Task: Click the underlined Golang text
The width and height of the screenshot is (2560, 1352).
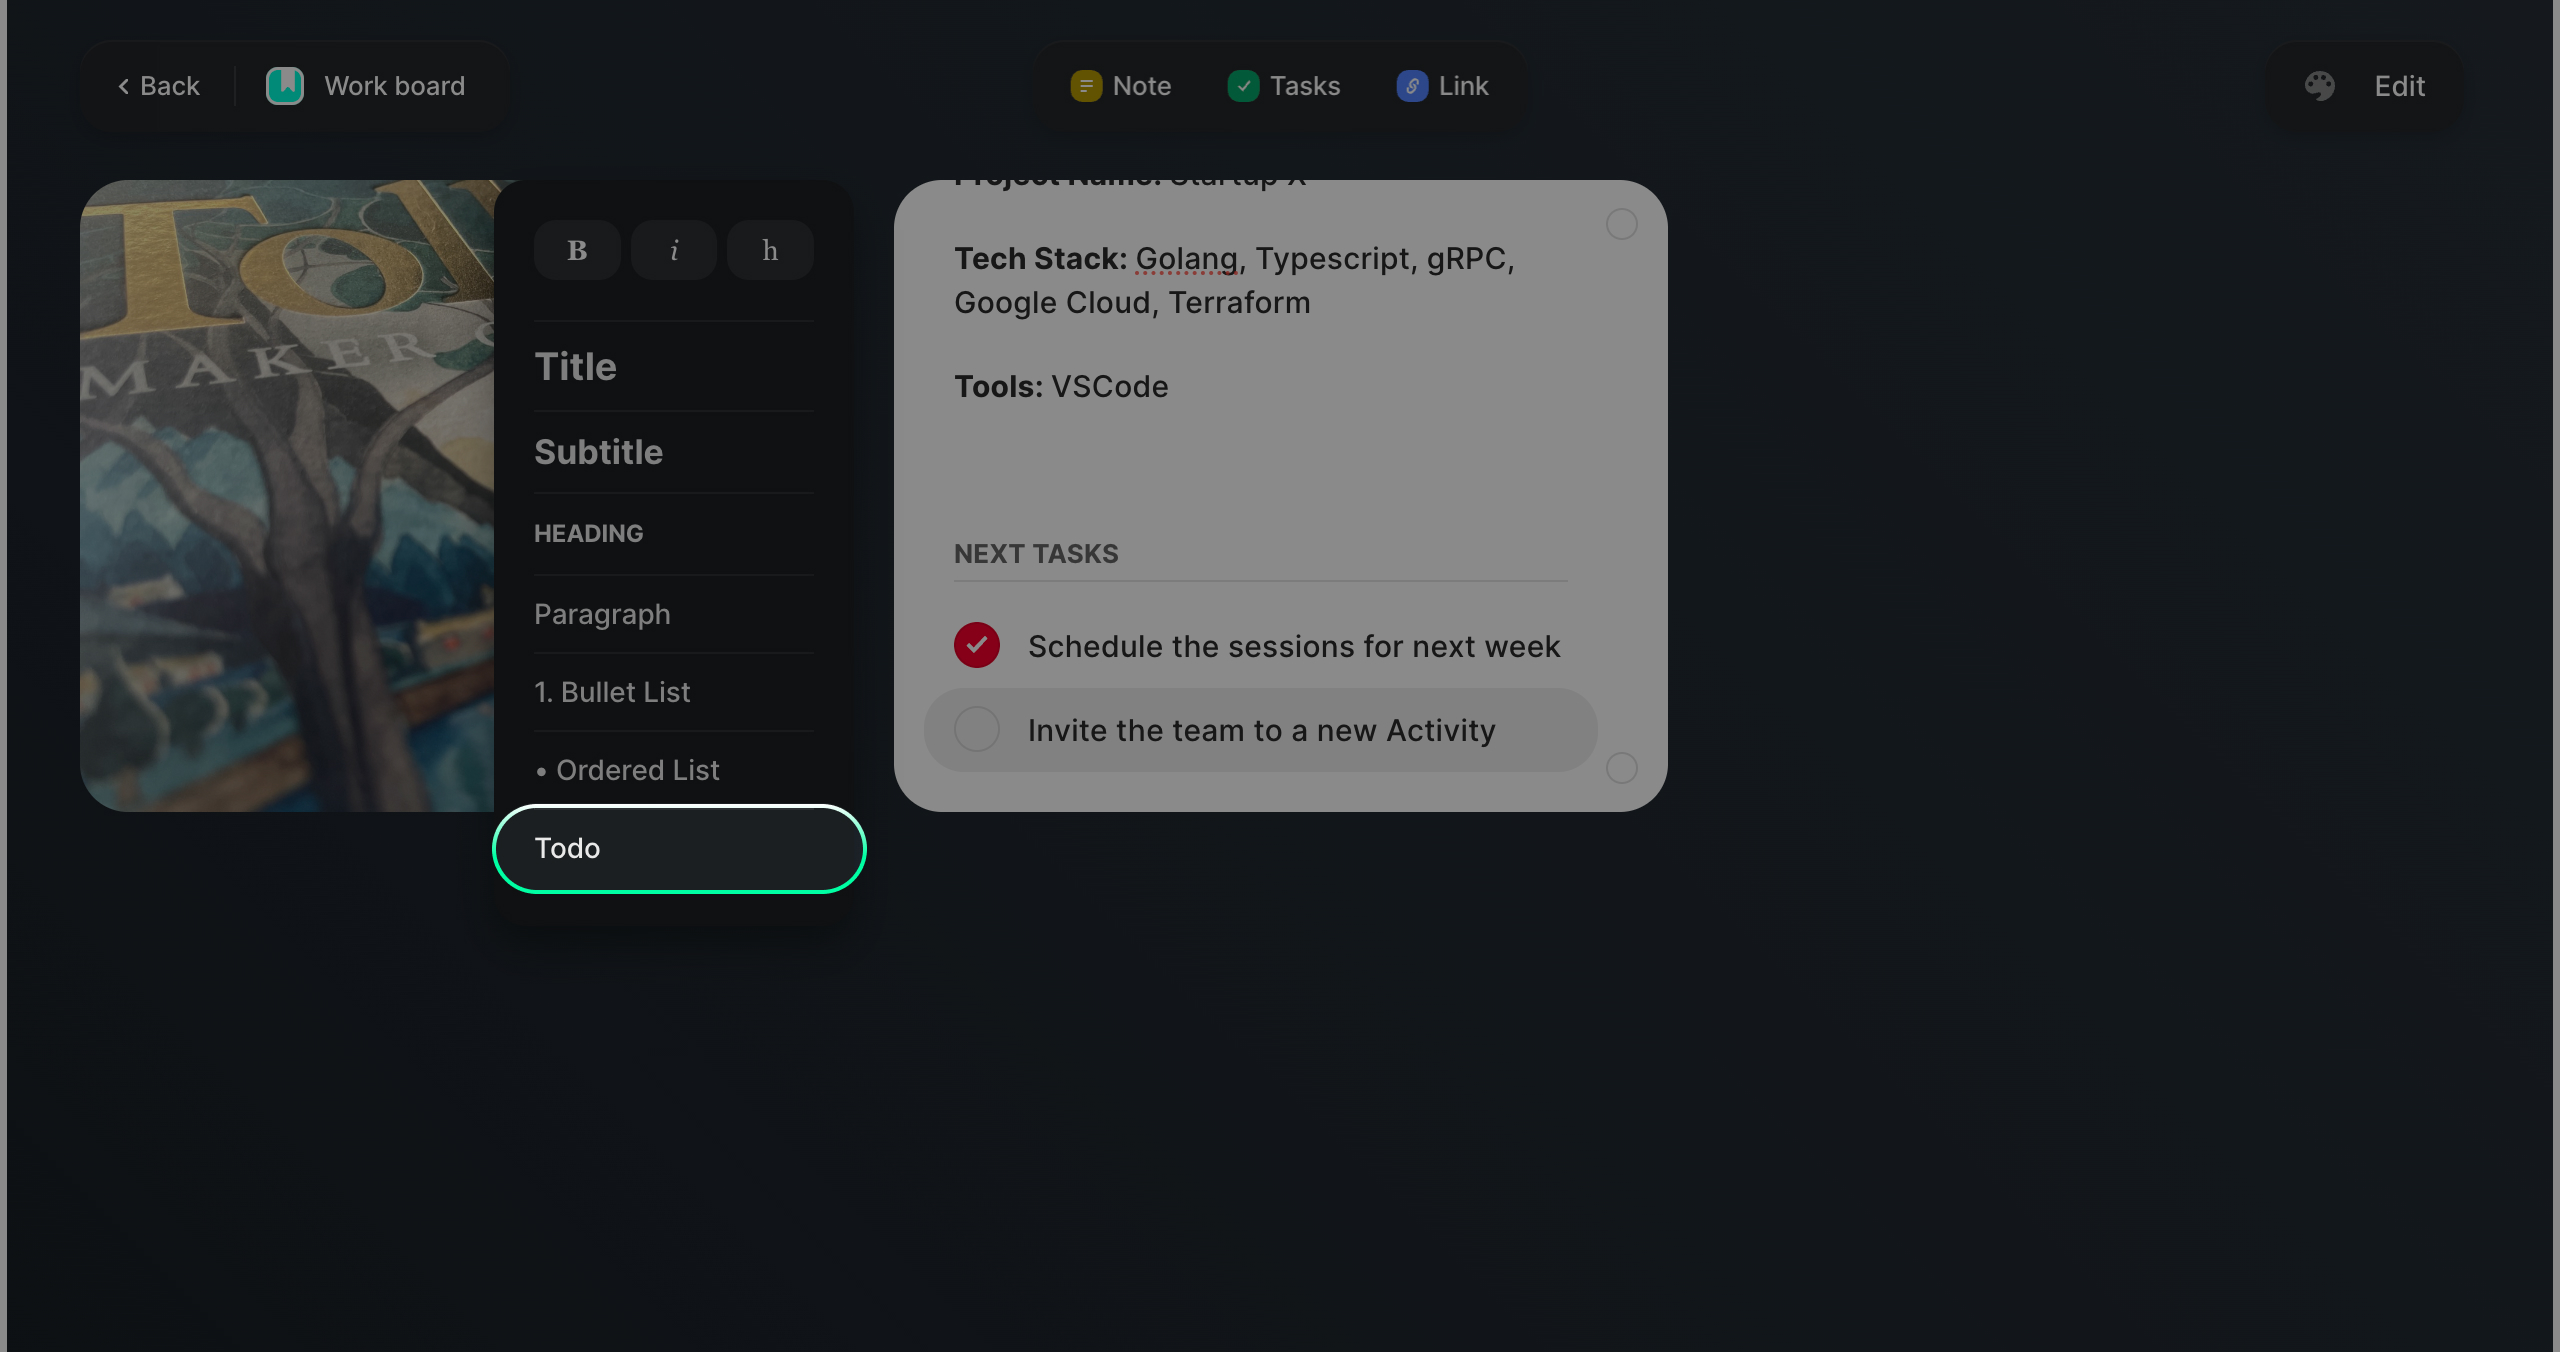Action: click(1185, 258)
